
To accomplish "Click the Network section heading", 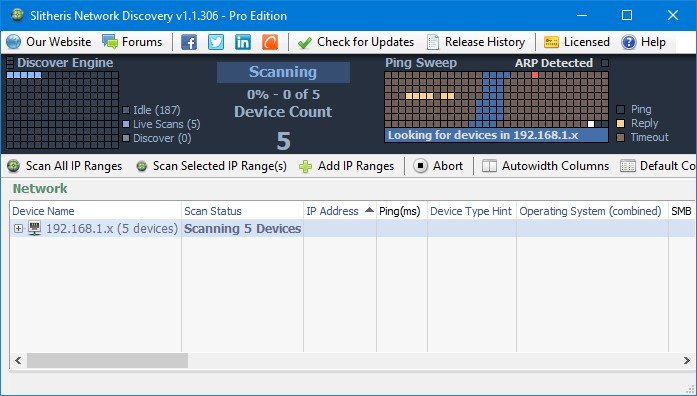I will click(40, 188).
